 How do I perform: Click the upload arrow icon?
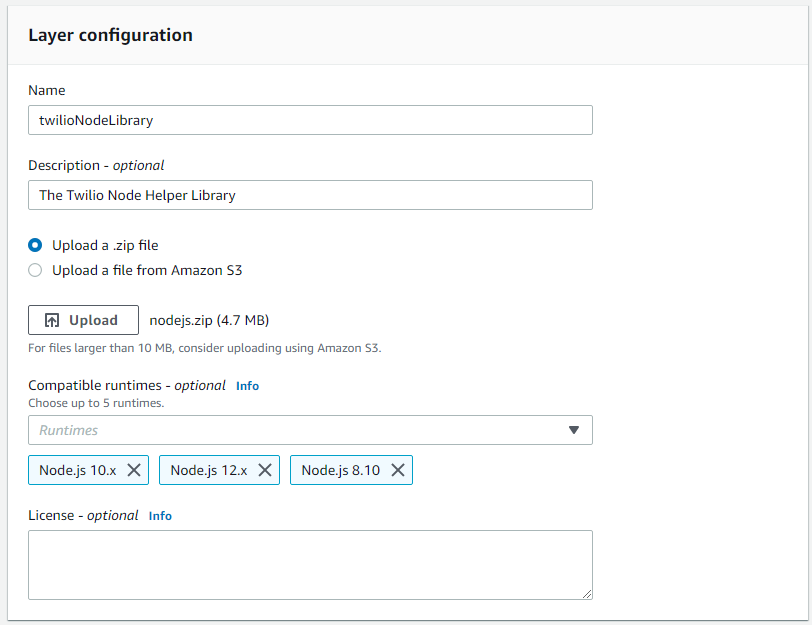(x=52, y=320)
